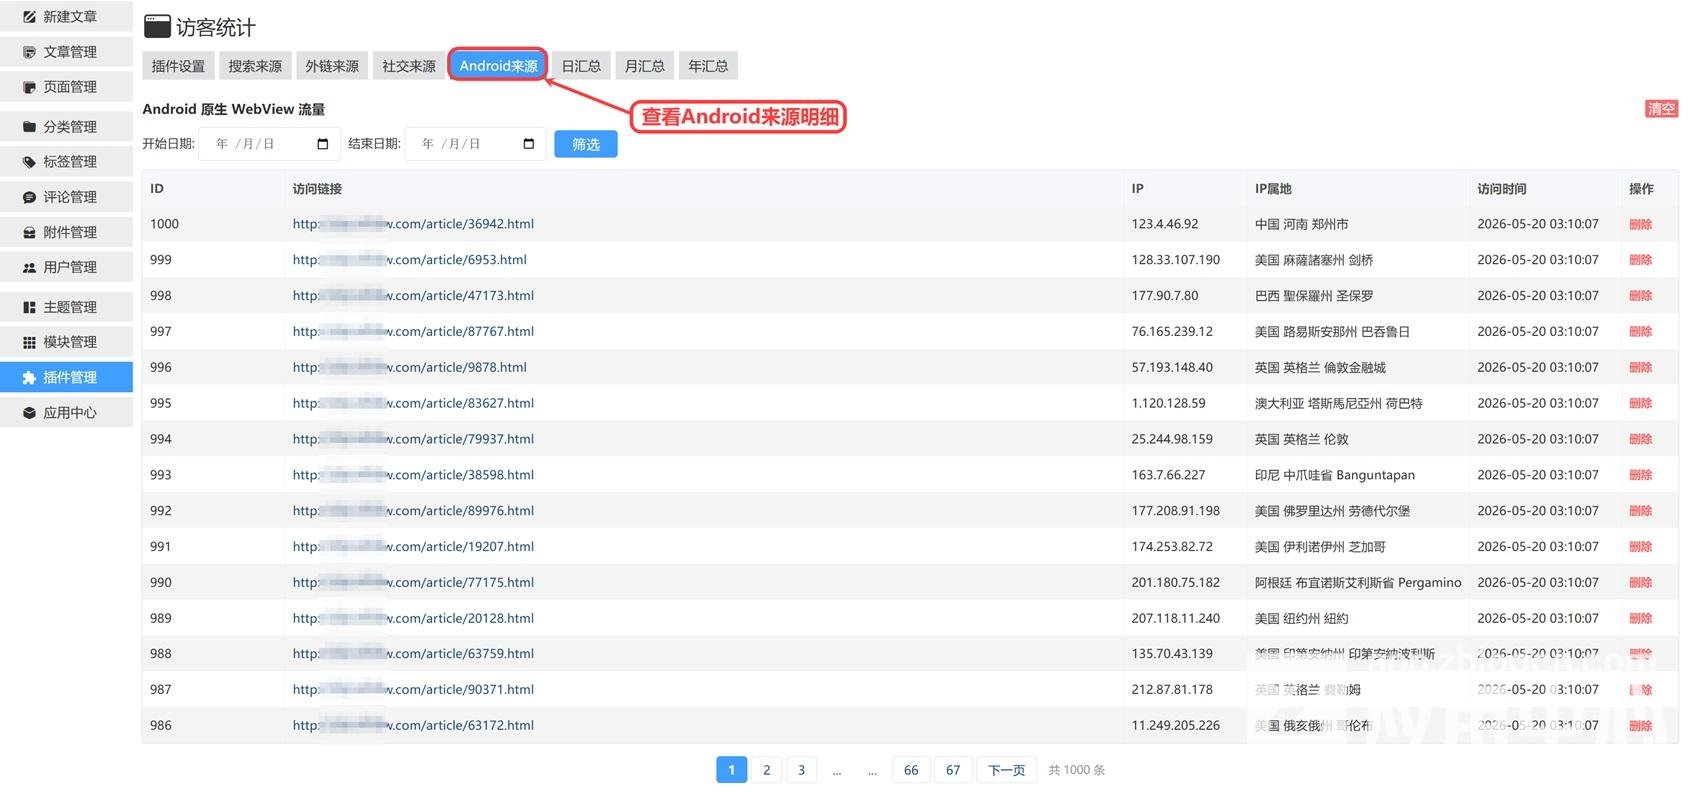The image size is (1688, 792).
Task: Delete record ID 994
Action: point(1640,439)
